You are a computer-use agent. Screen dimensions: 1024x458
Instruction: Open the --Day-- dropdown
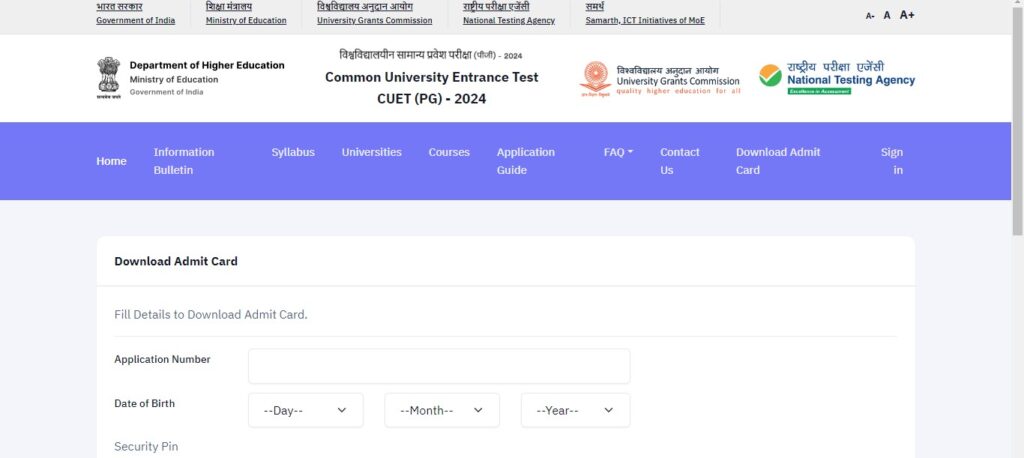[306, 410]
